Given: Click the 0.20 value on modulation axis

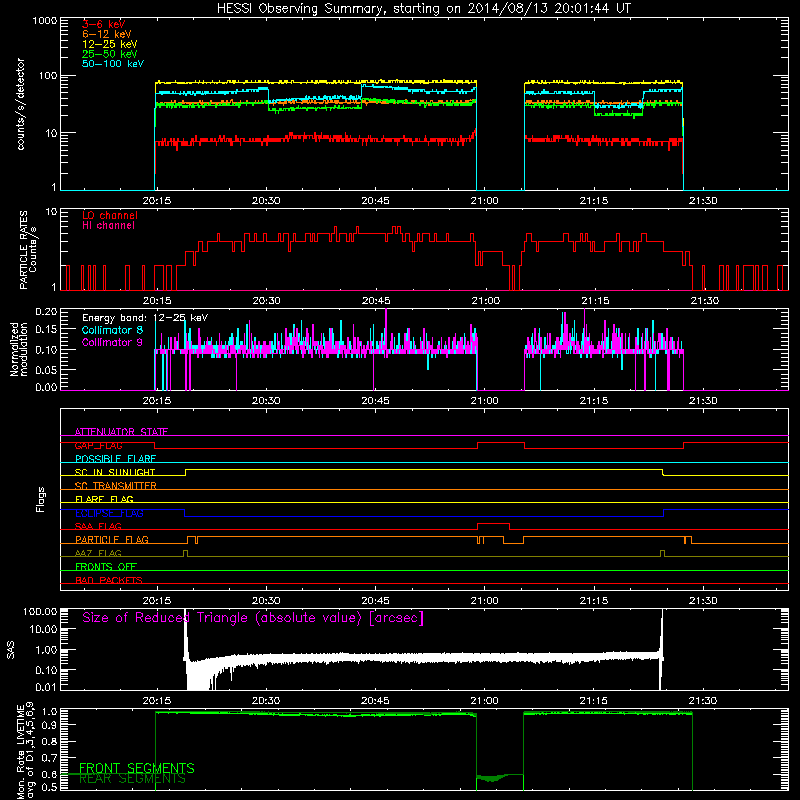Looking at the screenshot, I should point(46,311).
